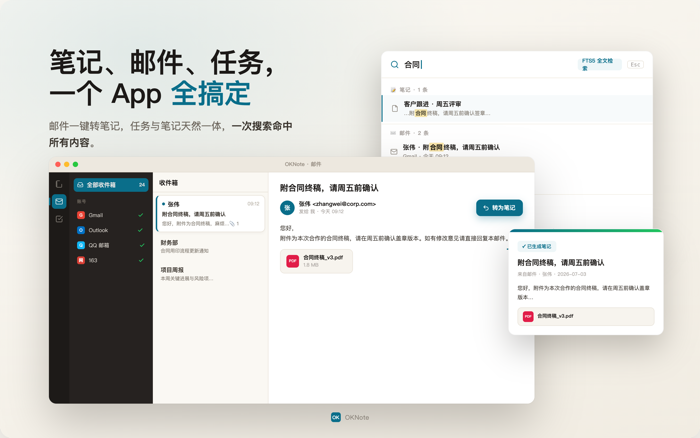The width and height of the screenshot is (700, 438).
Task: Click the search input containing 合同
Action: point(489,65)
